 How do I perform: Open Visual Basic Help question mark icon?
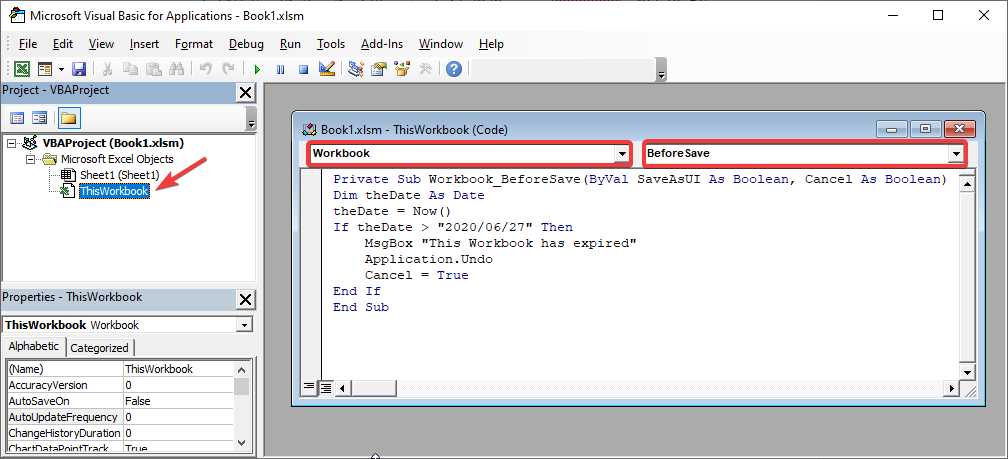coord(454,69)
